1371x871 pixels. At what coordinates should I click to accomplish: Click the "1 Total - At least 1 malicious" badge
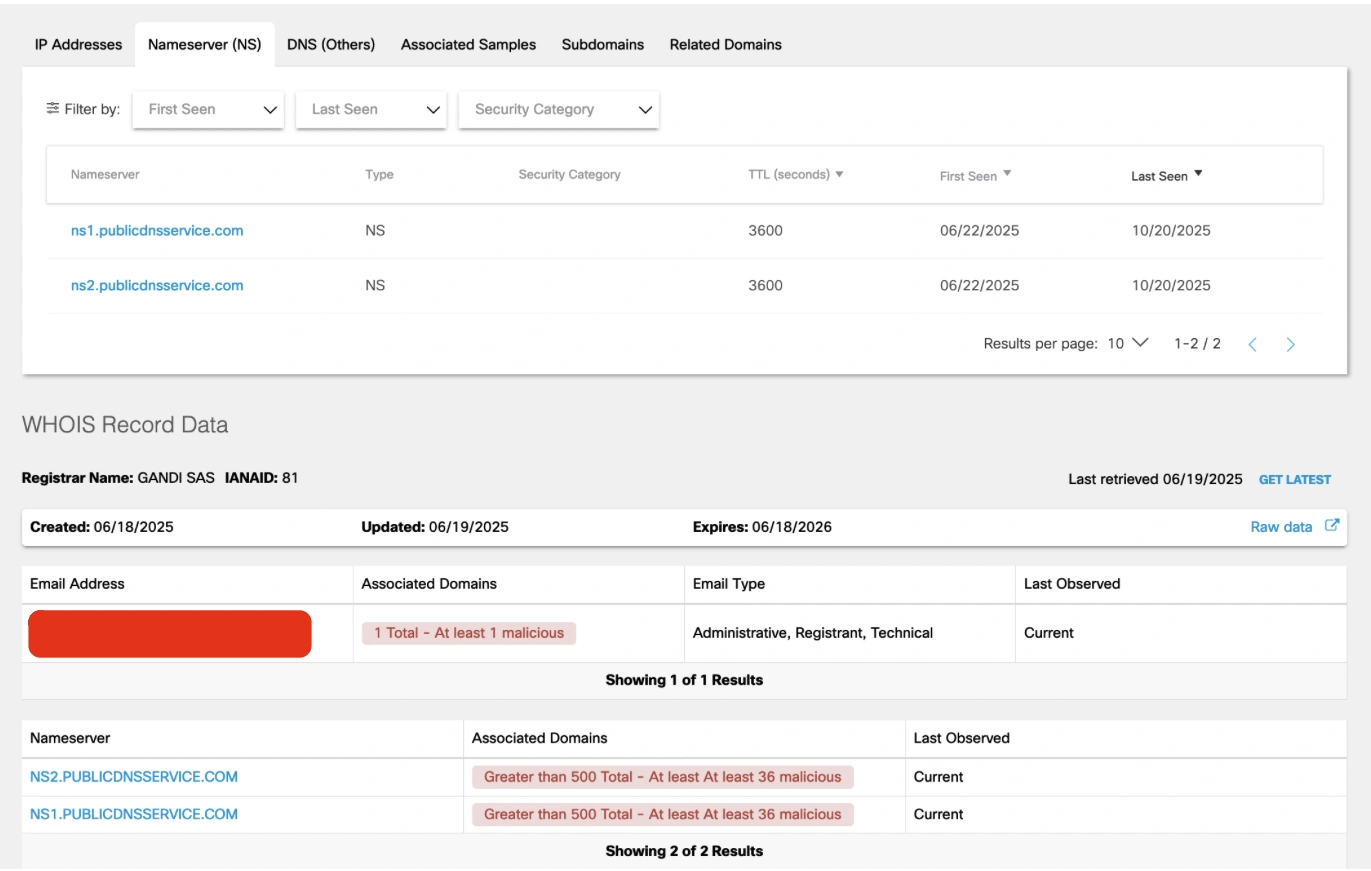tap(469, 632)
